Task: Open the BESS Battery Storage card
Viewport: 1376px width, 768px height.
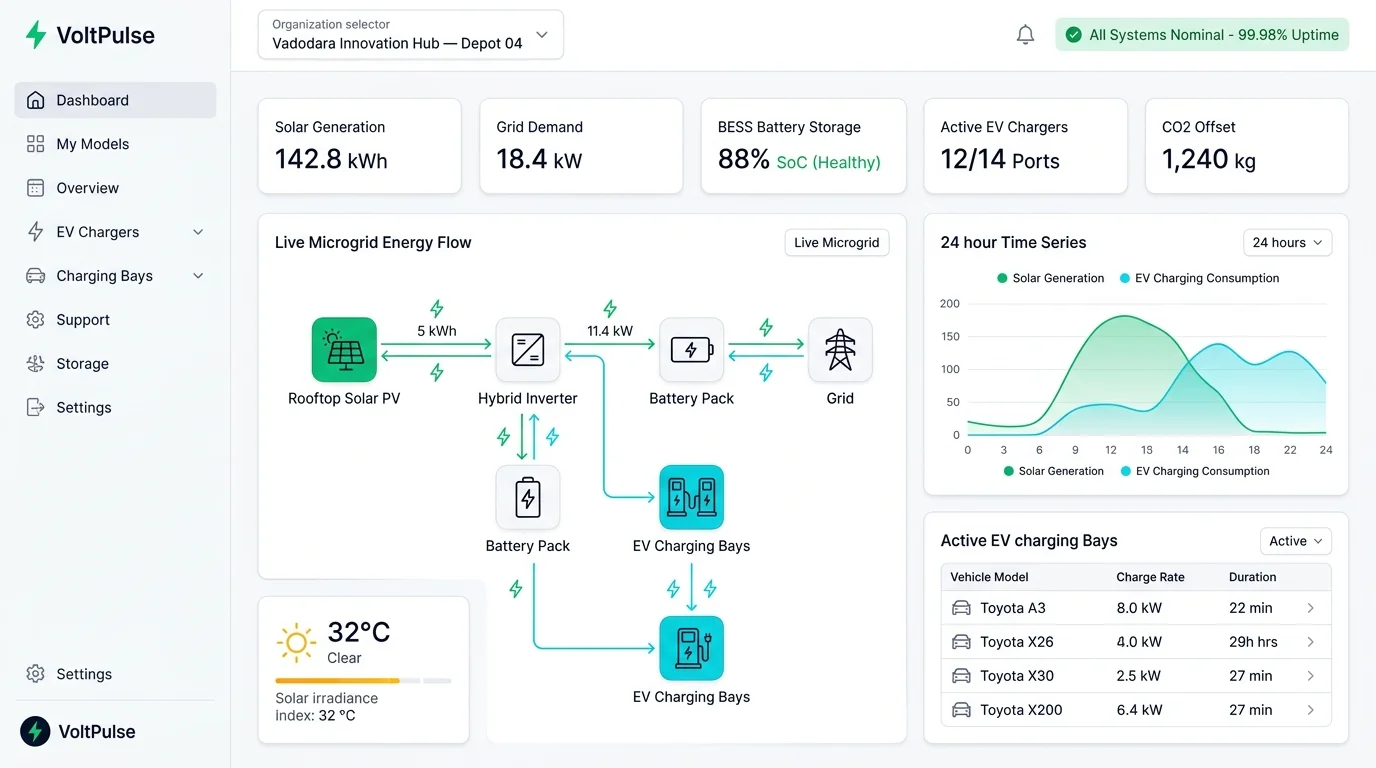Action: [x=804, y=146]
